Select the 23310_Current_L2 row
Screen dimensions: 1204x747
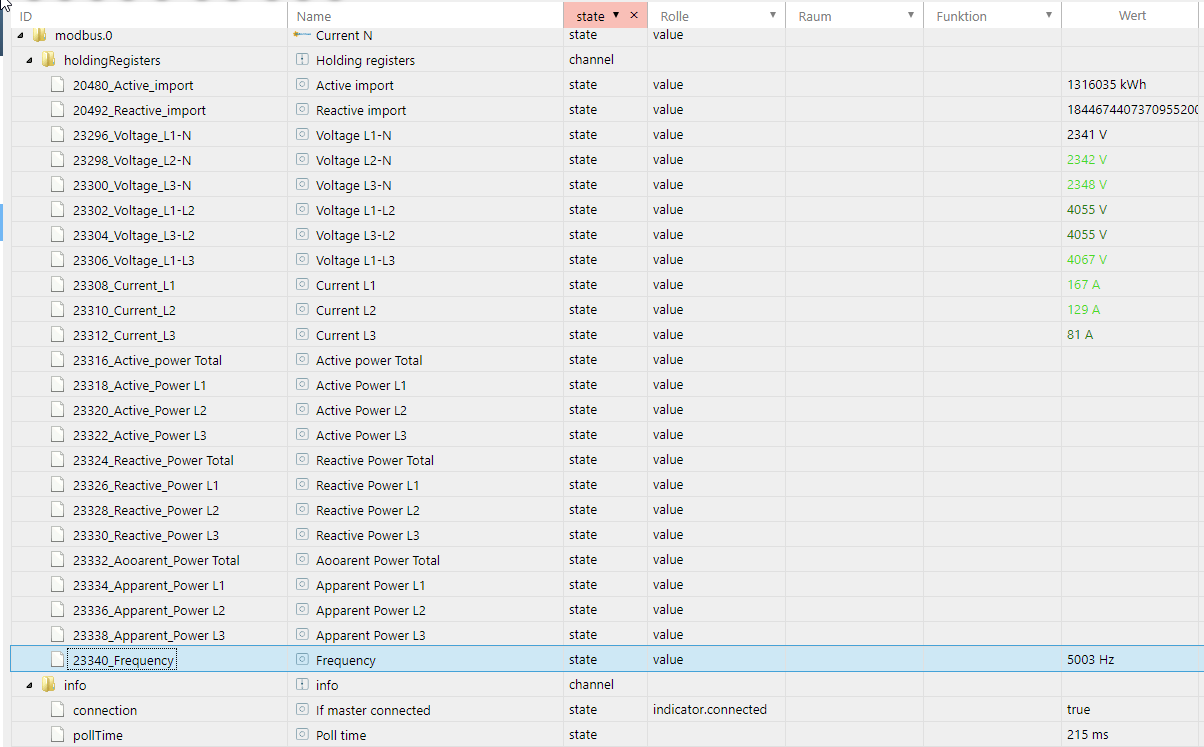(607, 310)
